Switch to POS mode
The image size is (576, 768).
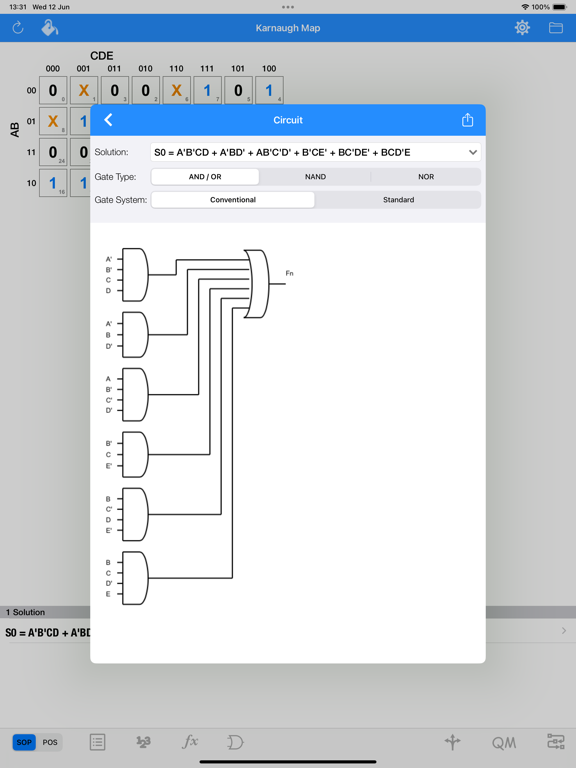(x=50, y=742)
